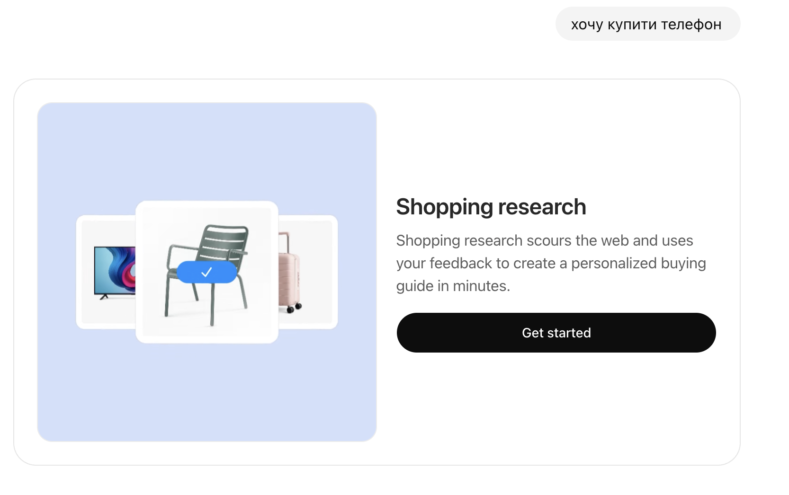Select the blue checkmark badge on the chair
The width and height of the screenshot is (789, 495).
(206, 271)
